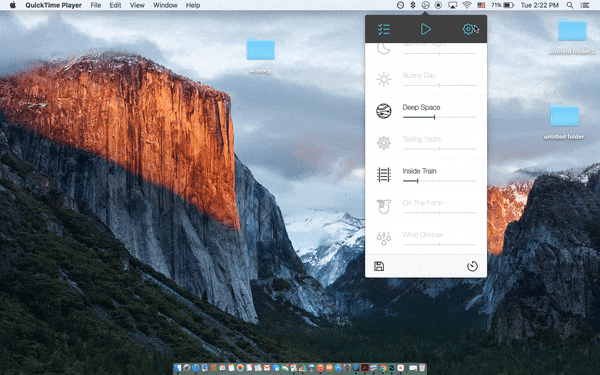
Task: Adjust the Summer Night volume slider
Action: [x=439, y=54]
